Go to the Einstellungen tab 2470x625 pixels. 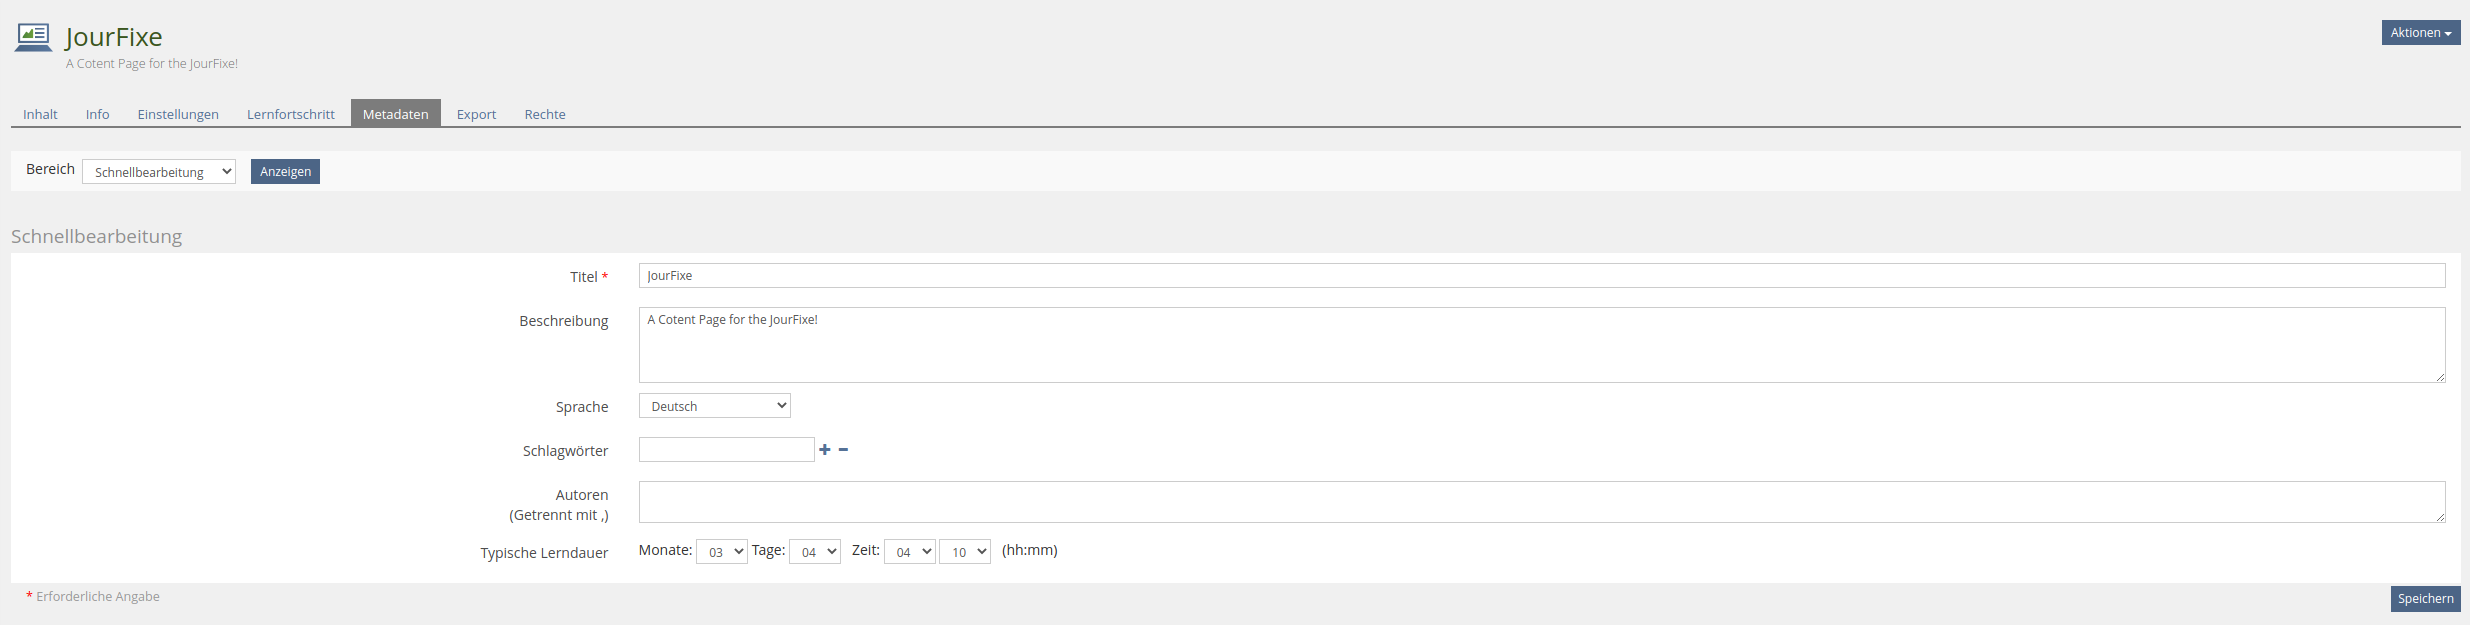click(178, 114)
